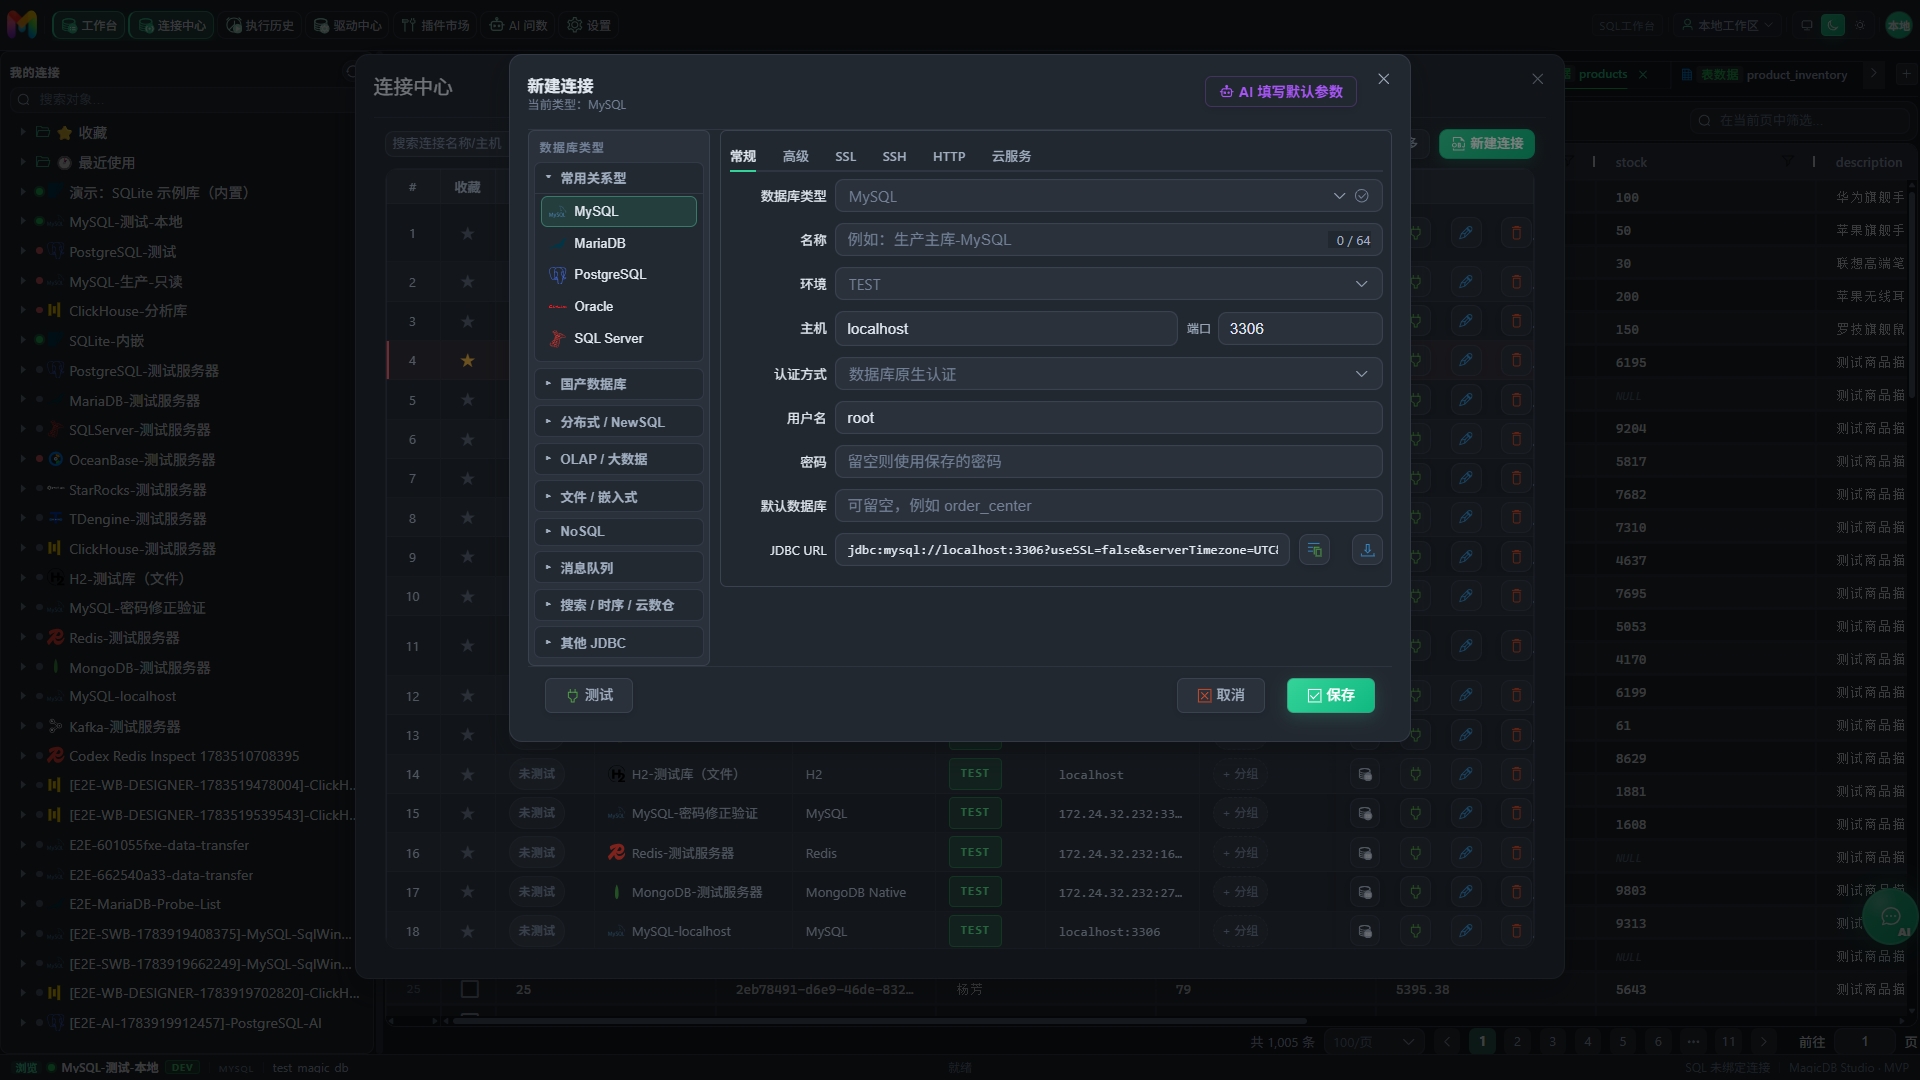Open the 本地工作区 dropdown
Image resolution: width=1920 pixels, height=1080 pixels.
[1728, 25]
